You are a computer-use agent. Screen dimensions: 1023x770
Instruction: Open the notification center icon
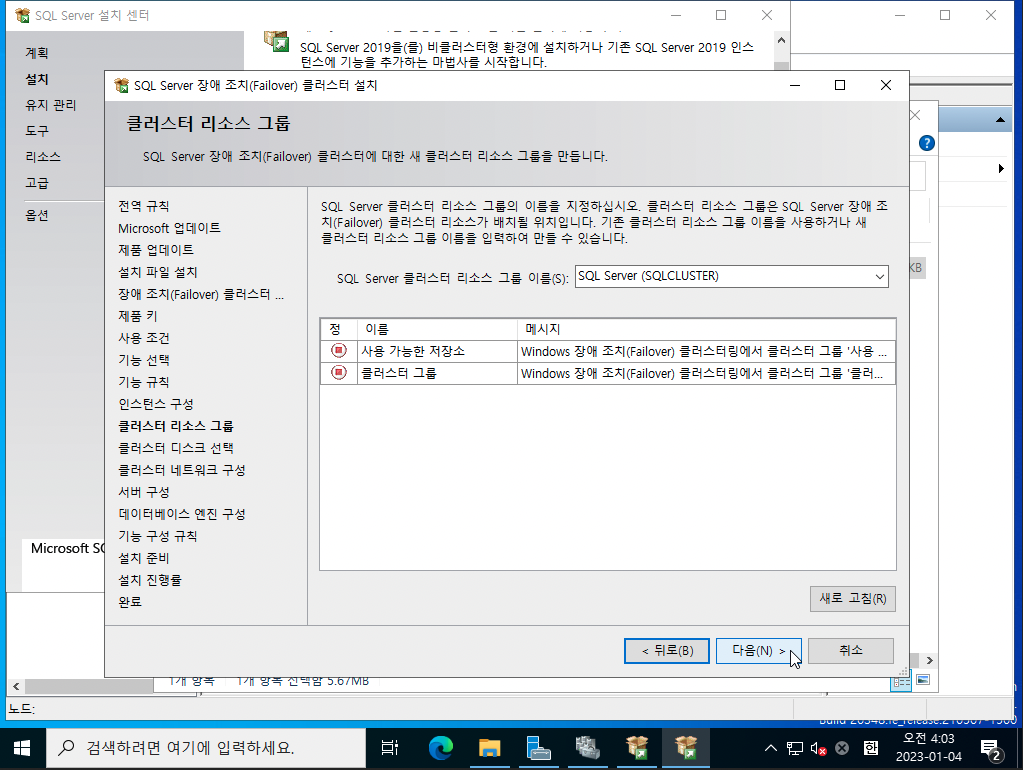click(991, 749)
